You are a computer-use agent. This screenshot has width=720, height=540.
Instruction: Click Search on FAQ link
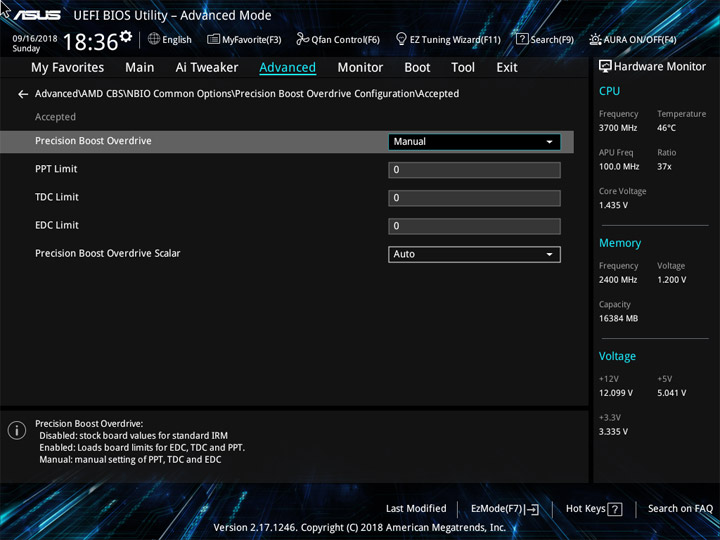(680, 509)
